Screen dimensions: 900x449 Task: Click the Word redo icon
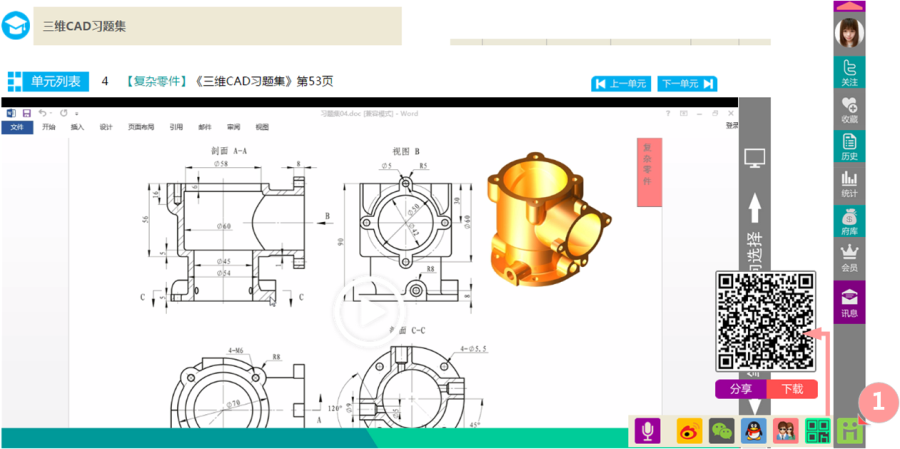coord(63,114)
